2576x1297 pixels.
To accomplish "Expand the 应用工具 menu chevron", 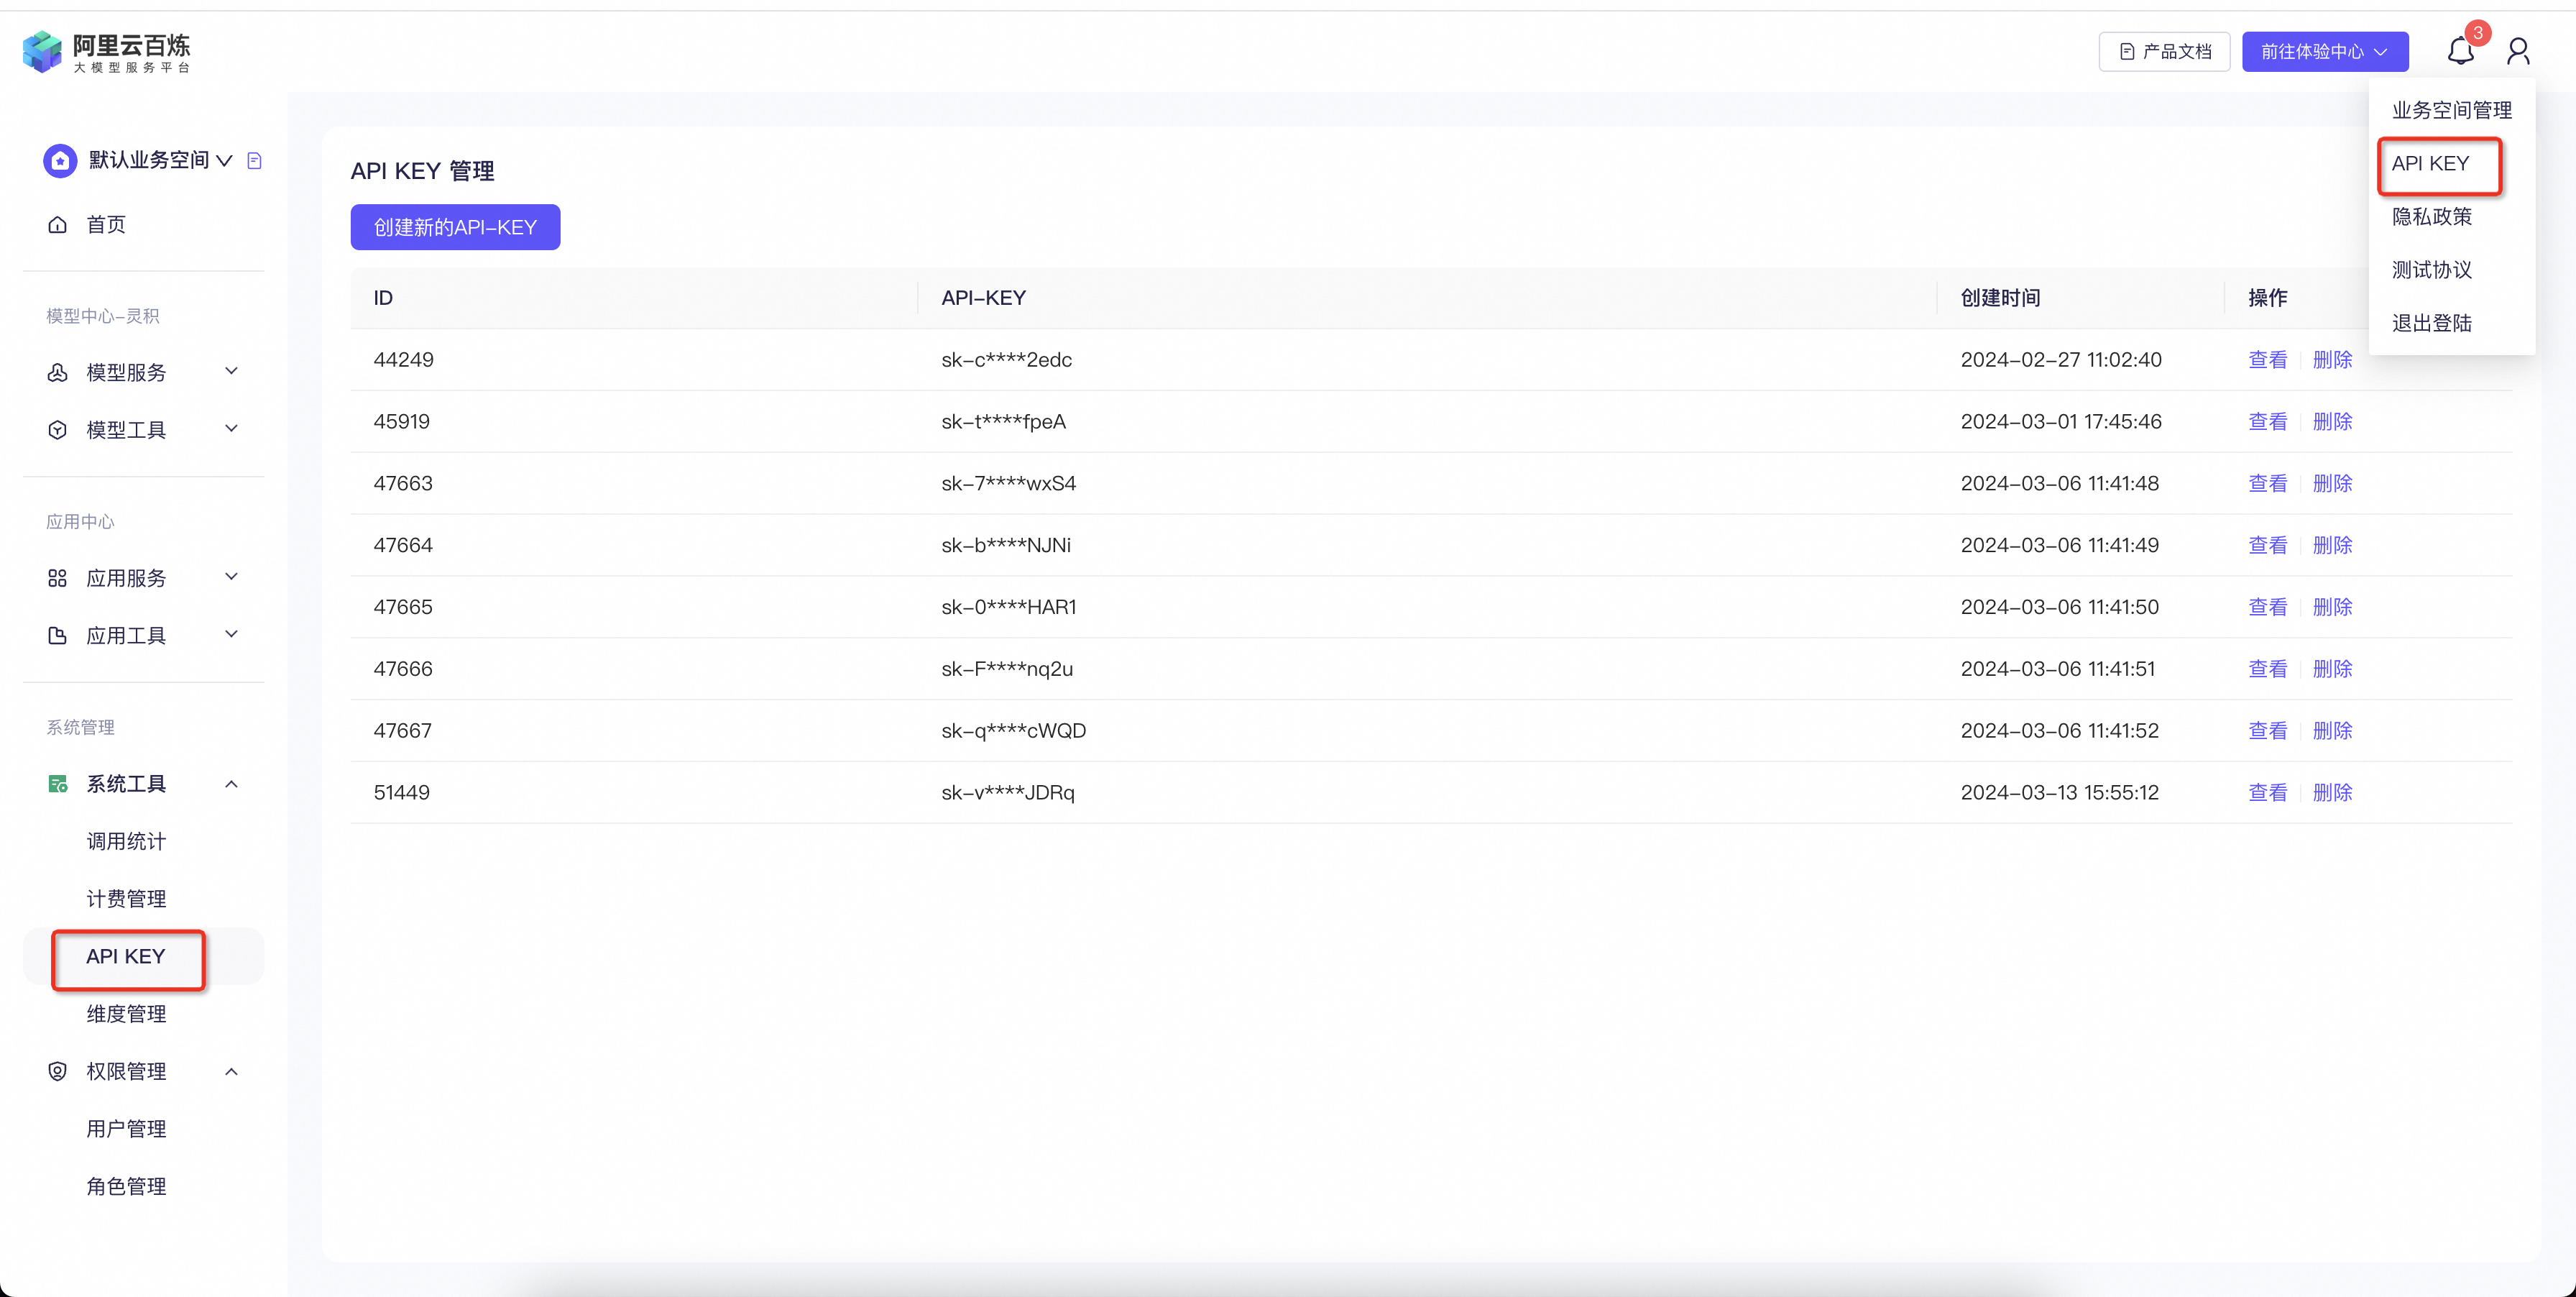I will pyautogui.click(x=232, y=634).
